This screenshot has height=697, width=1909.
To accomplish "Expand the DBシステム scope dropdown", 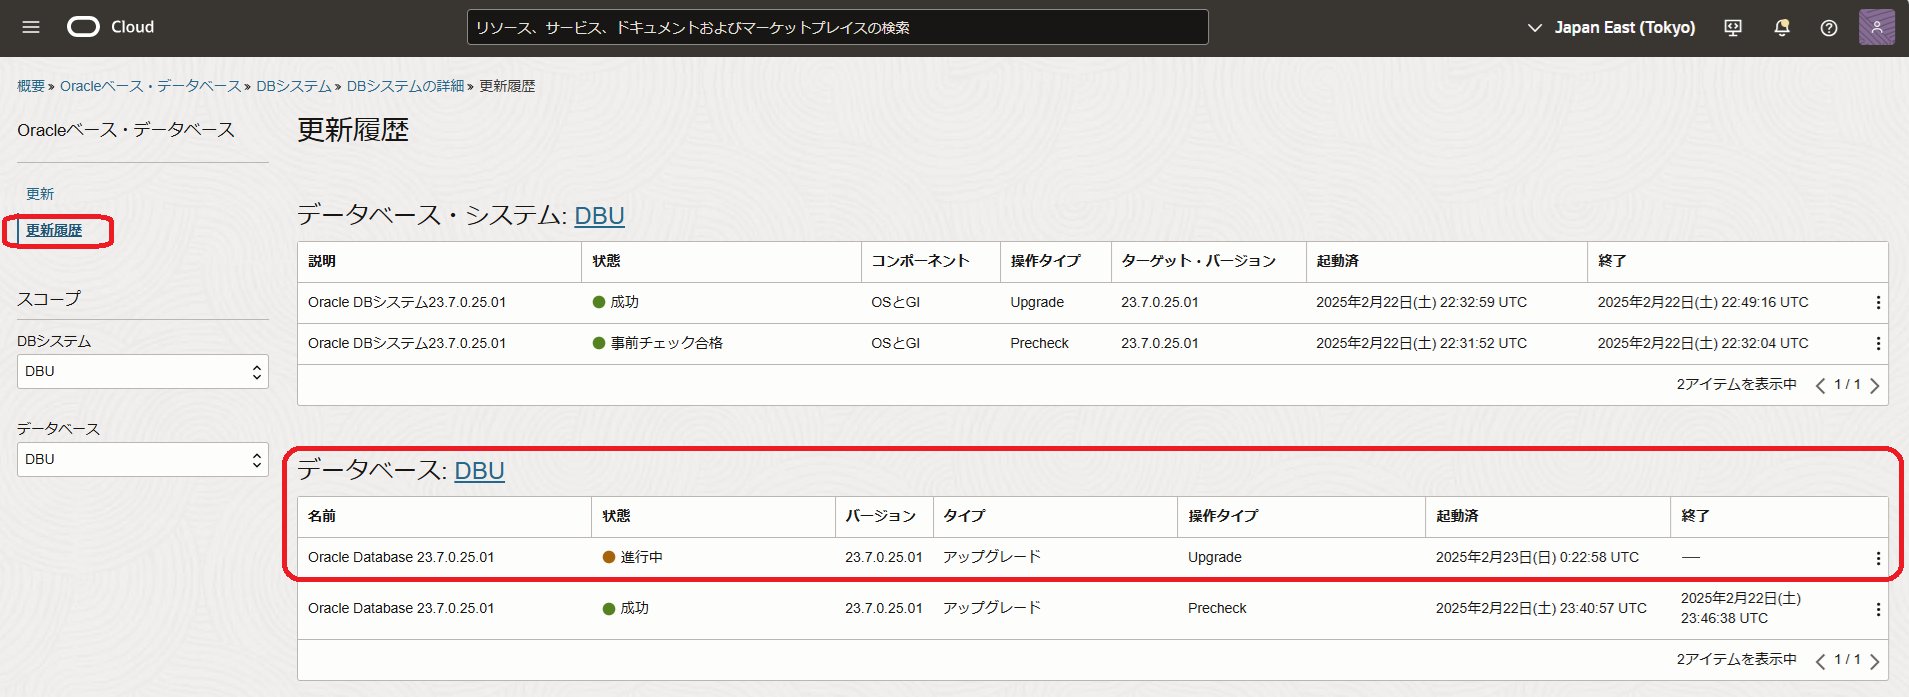I will (143, 371).
